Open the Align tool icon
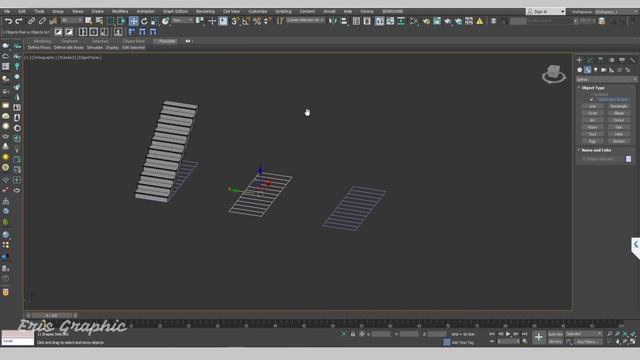 [x=344, y=21]
